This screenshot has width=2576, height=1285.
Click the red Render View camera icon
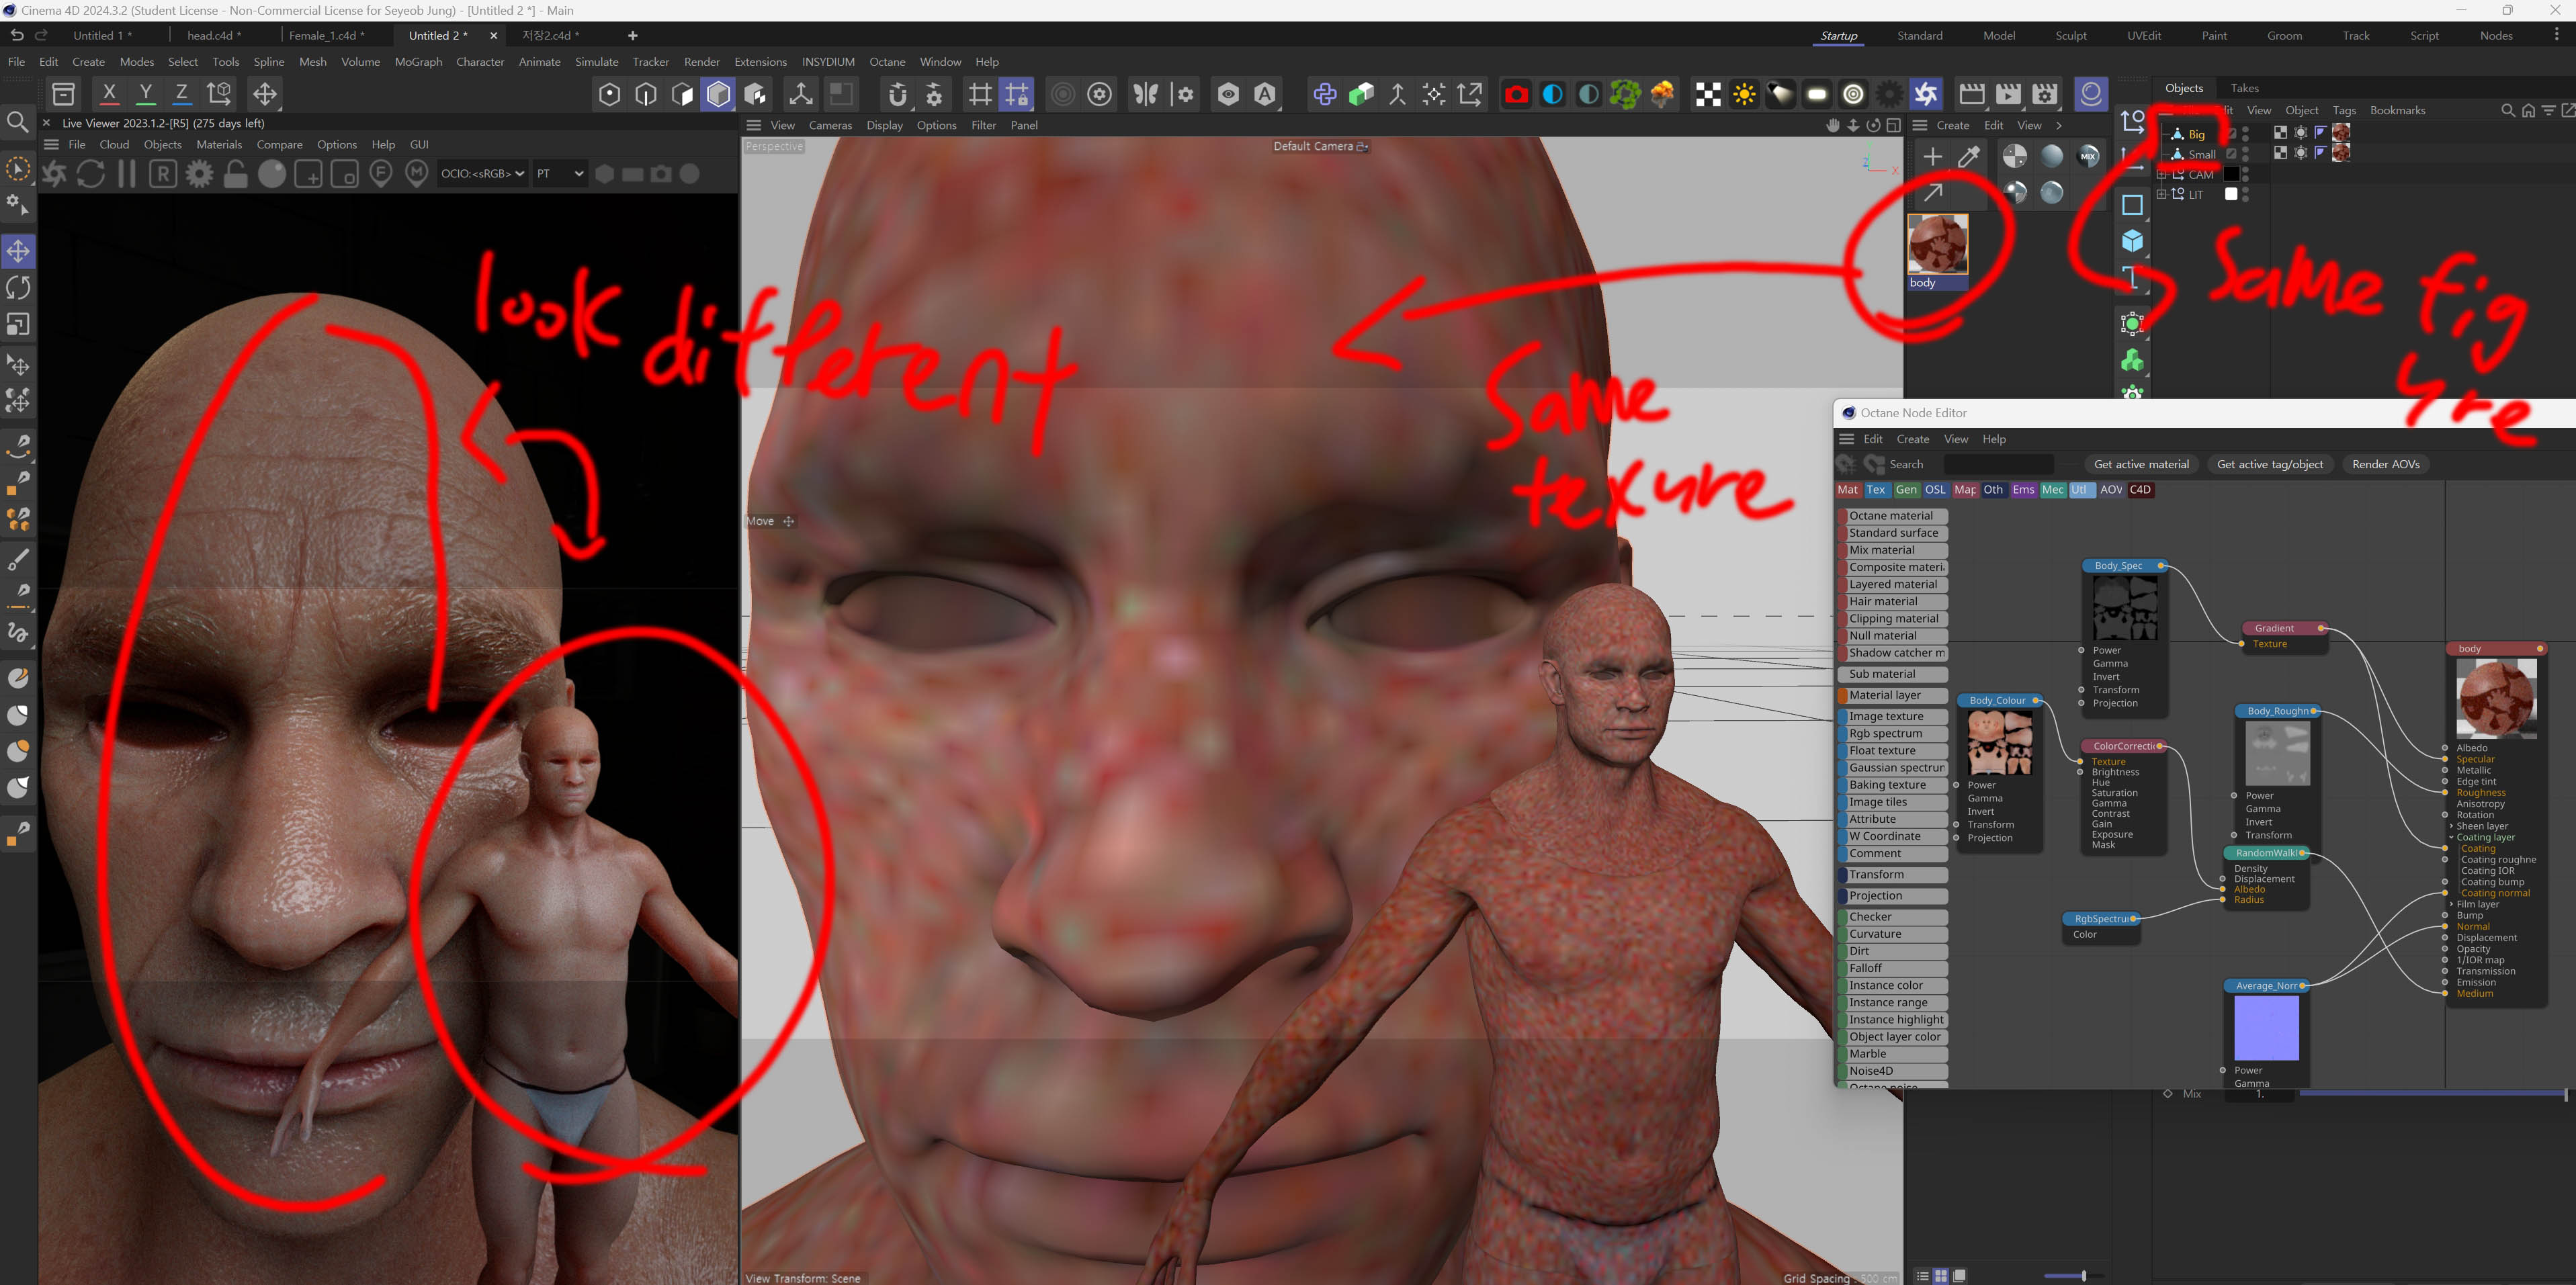[x=1516, y=94]
